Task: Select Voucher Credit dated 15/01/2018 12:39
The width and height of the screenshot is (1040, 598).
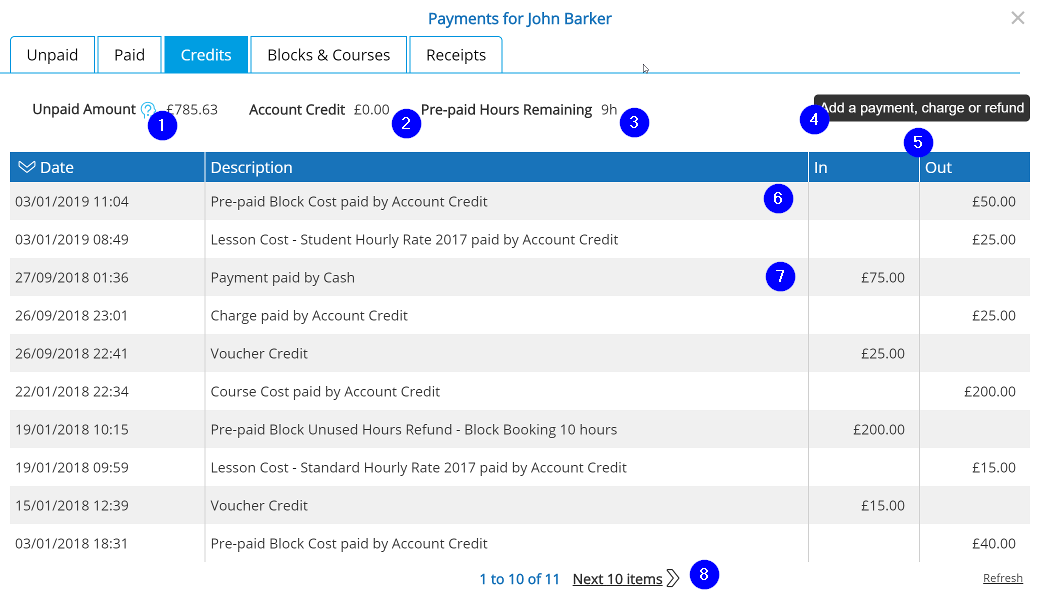Action: [520, 505]
